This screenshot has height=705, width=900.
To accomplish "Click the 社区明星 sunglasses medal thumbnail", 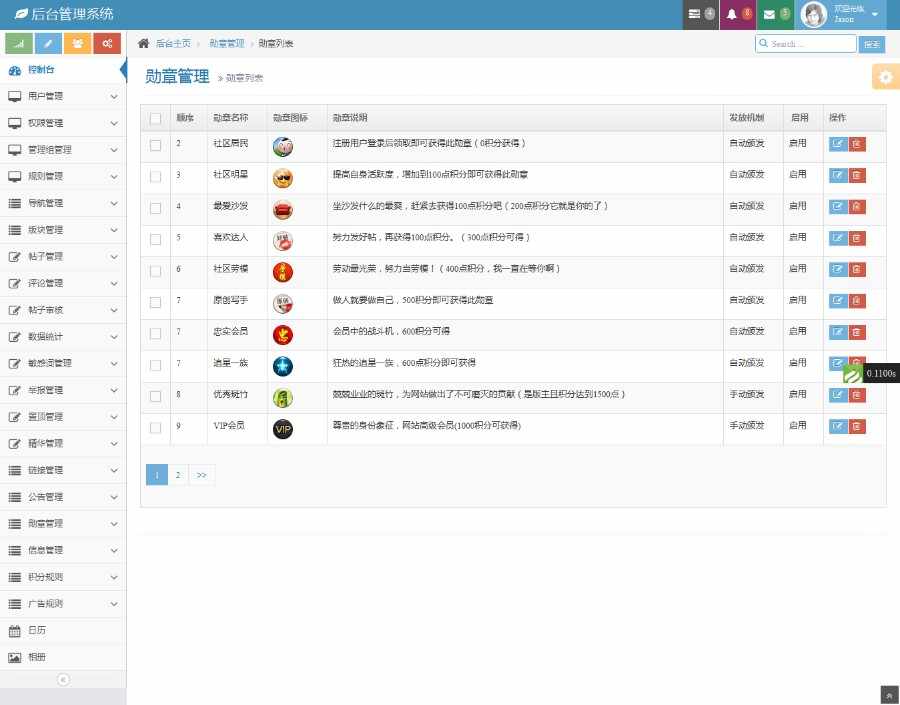I will pos(283,179).
